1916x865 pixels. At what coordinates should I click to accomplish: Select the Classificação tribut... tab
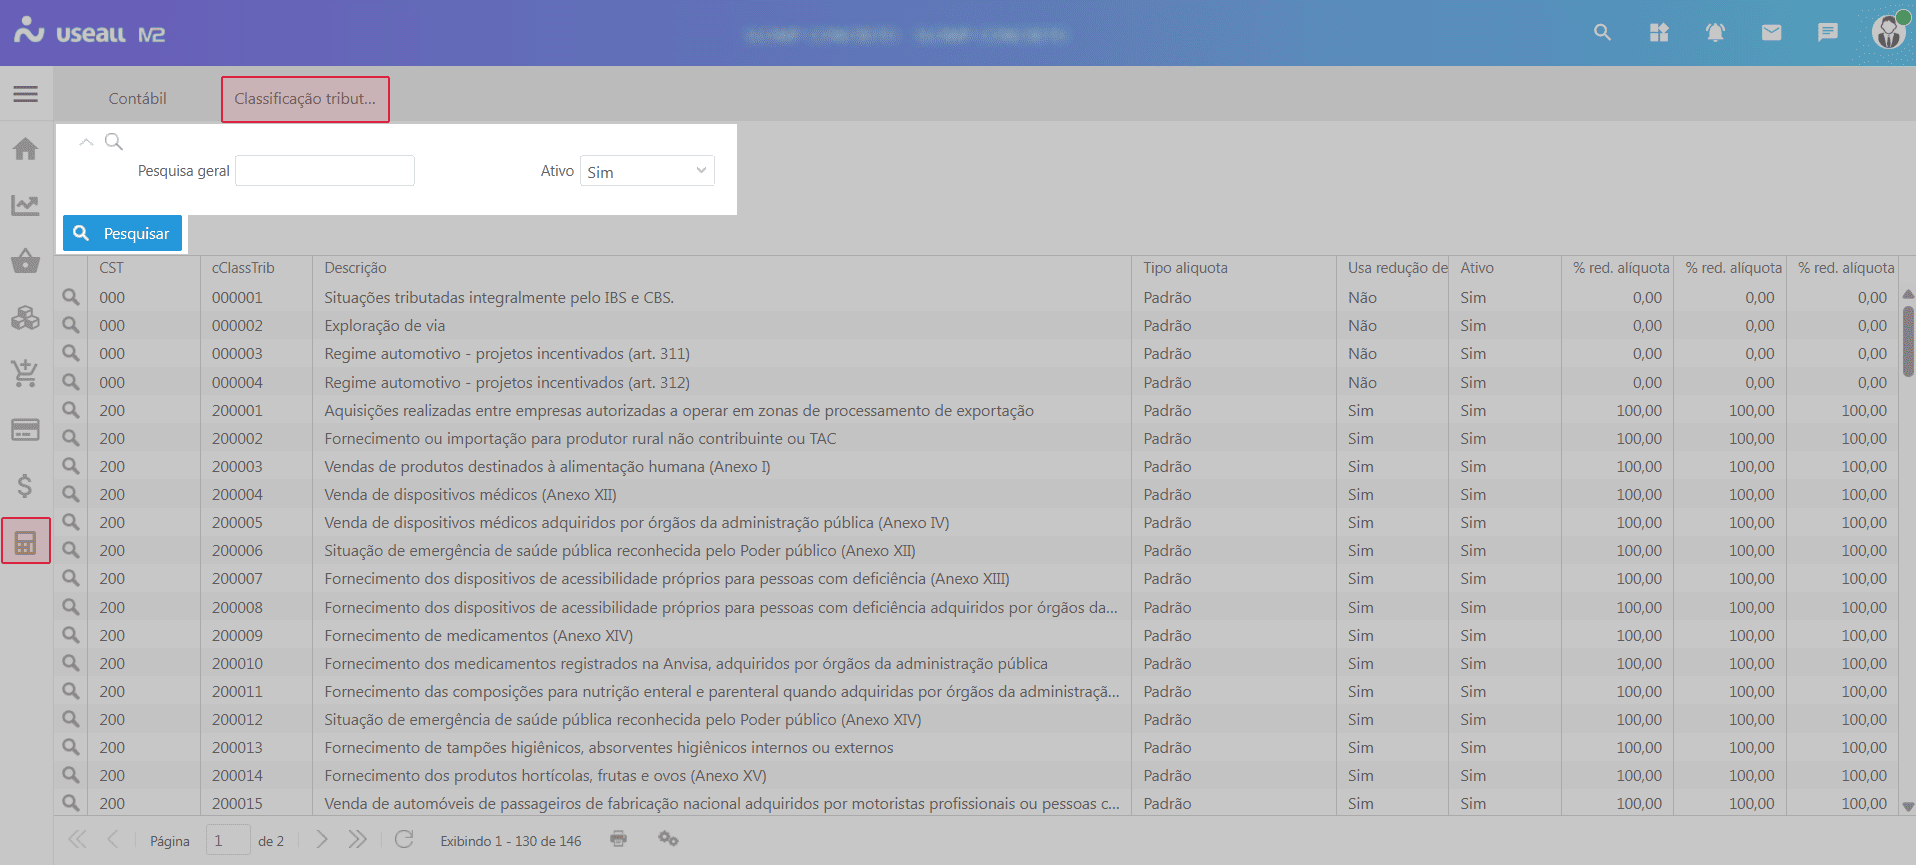(x=305, y=99)
